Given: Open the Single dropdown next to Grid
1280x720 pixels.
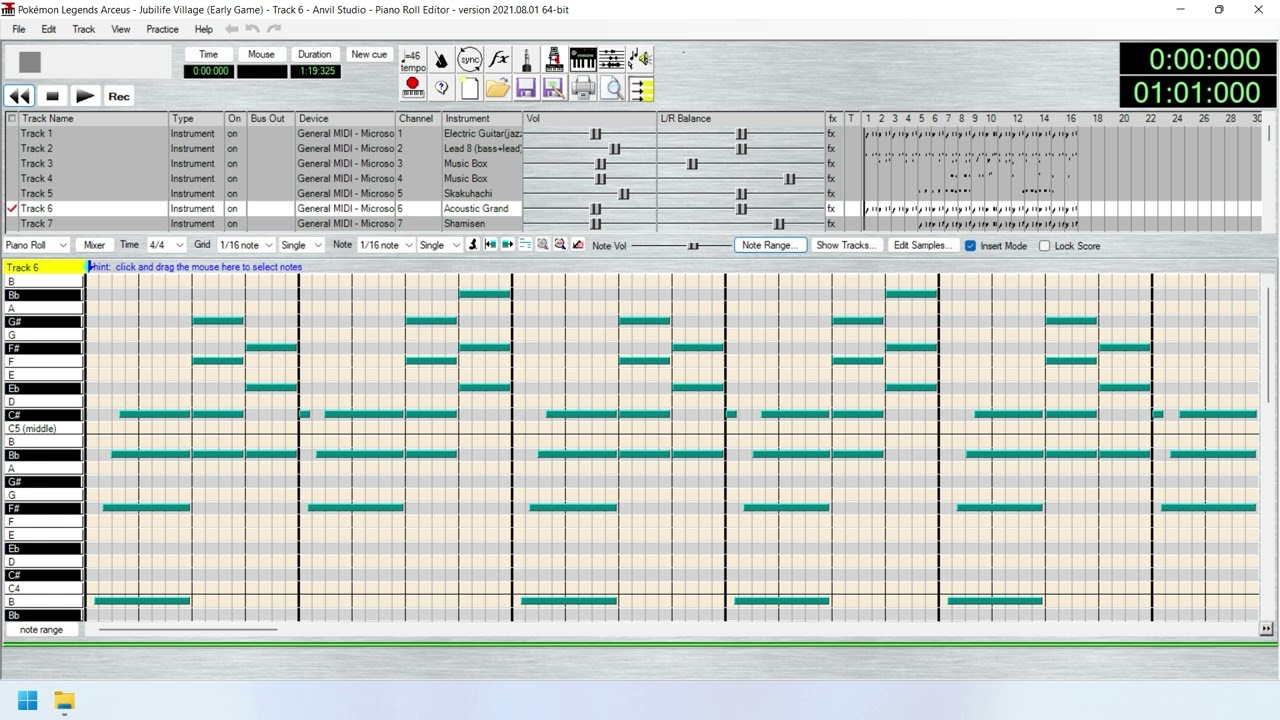Looking at the screenshot, I should (x=301, y=245).
